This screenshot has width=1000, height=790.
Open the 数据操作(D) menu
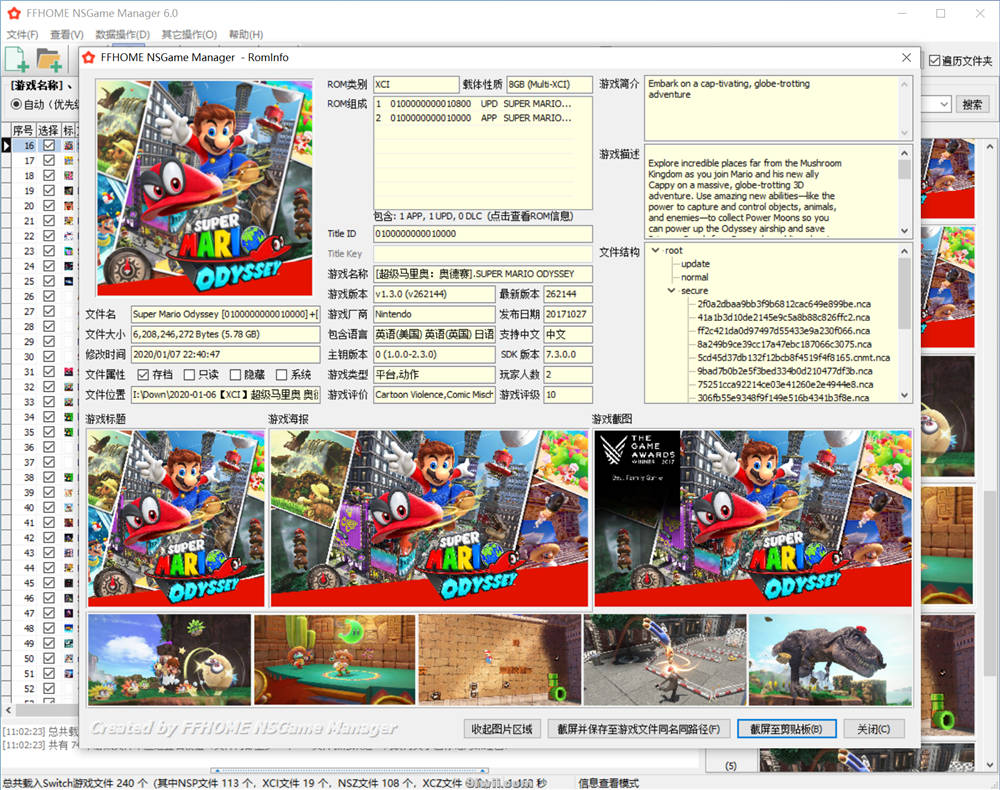(x=122, y=34)
